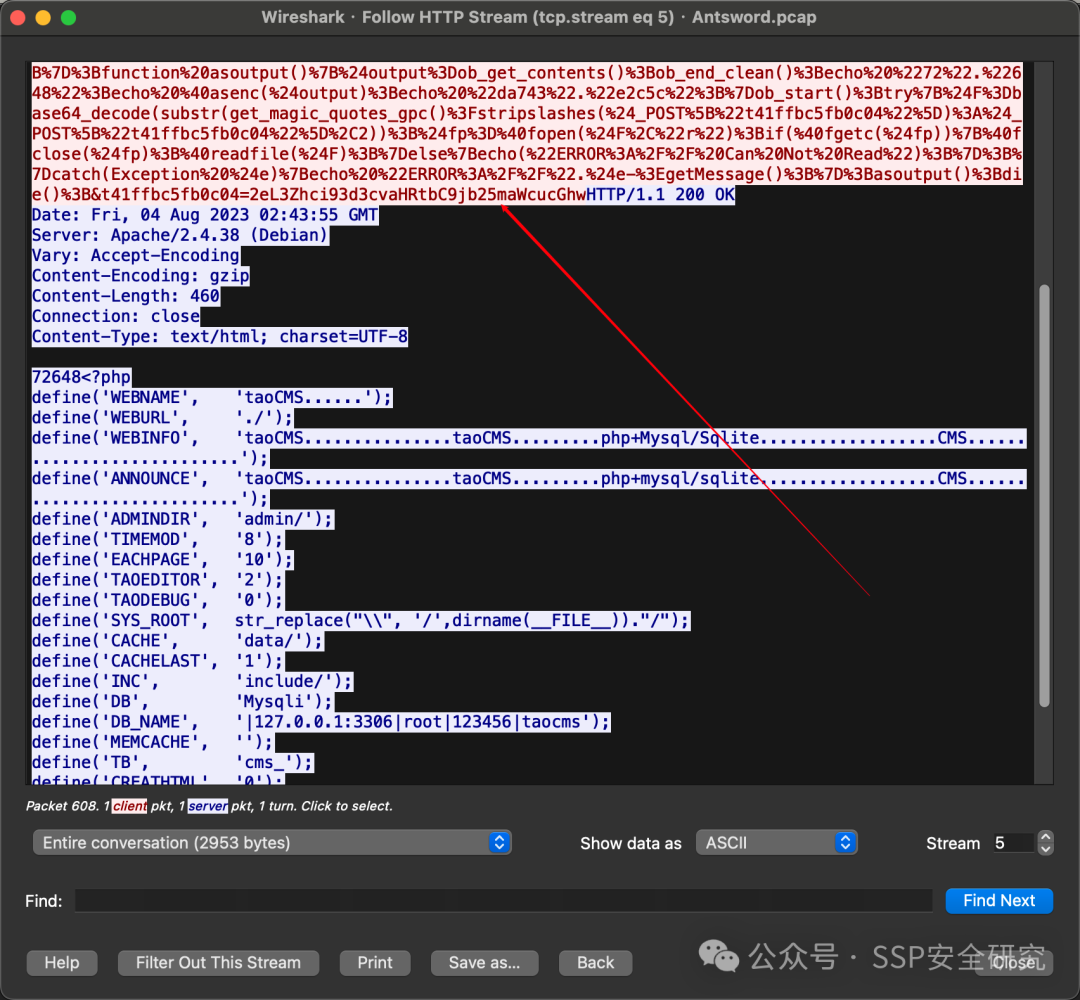Click the define('TAOEDITOR', '2') line

[x=158, y=580]
